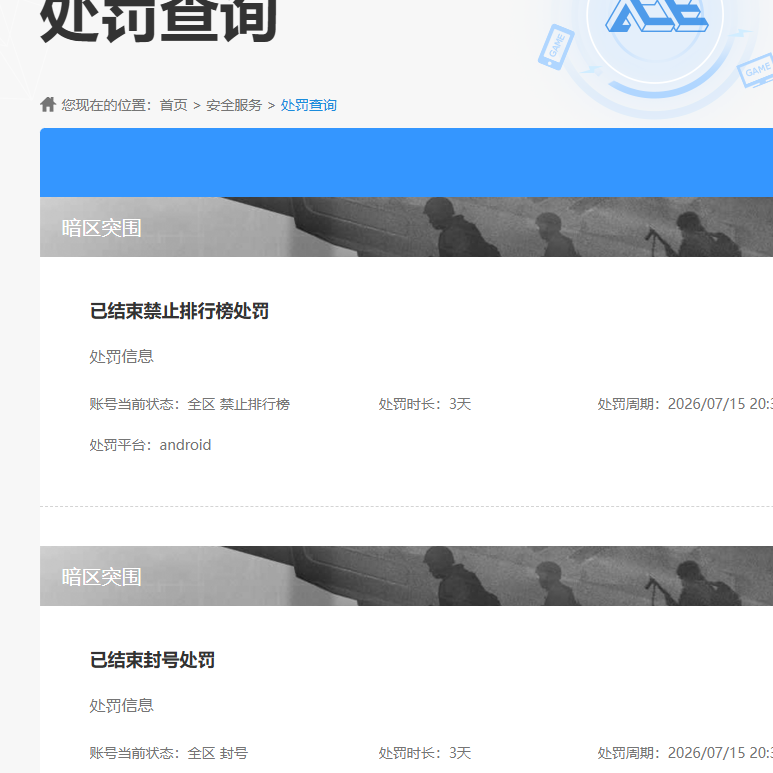Open the 首页 breadcrumb link
Screen dimensions: 773x773
tap(174, 105)
